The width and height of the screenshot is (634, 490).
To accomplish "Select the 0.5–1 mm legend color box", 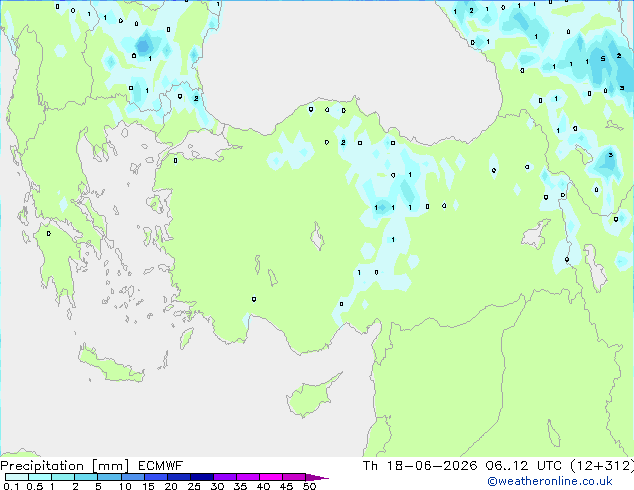I will tap(40, 477).
